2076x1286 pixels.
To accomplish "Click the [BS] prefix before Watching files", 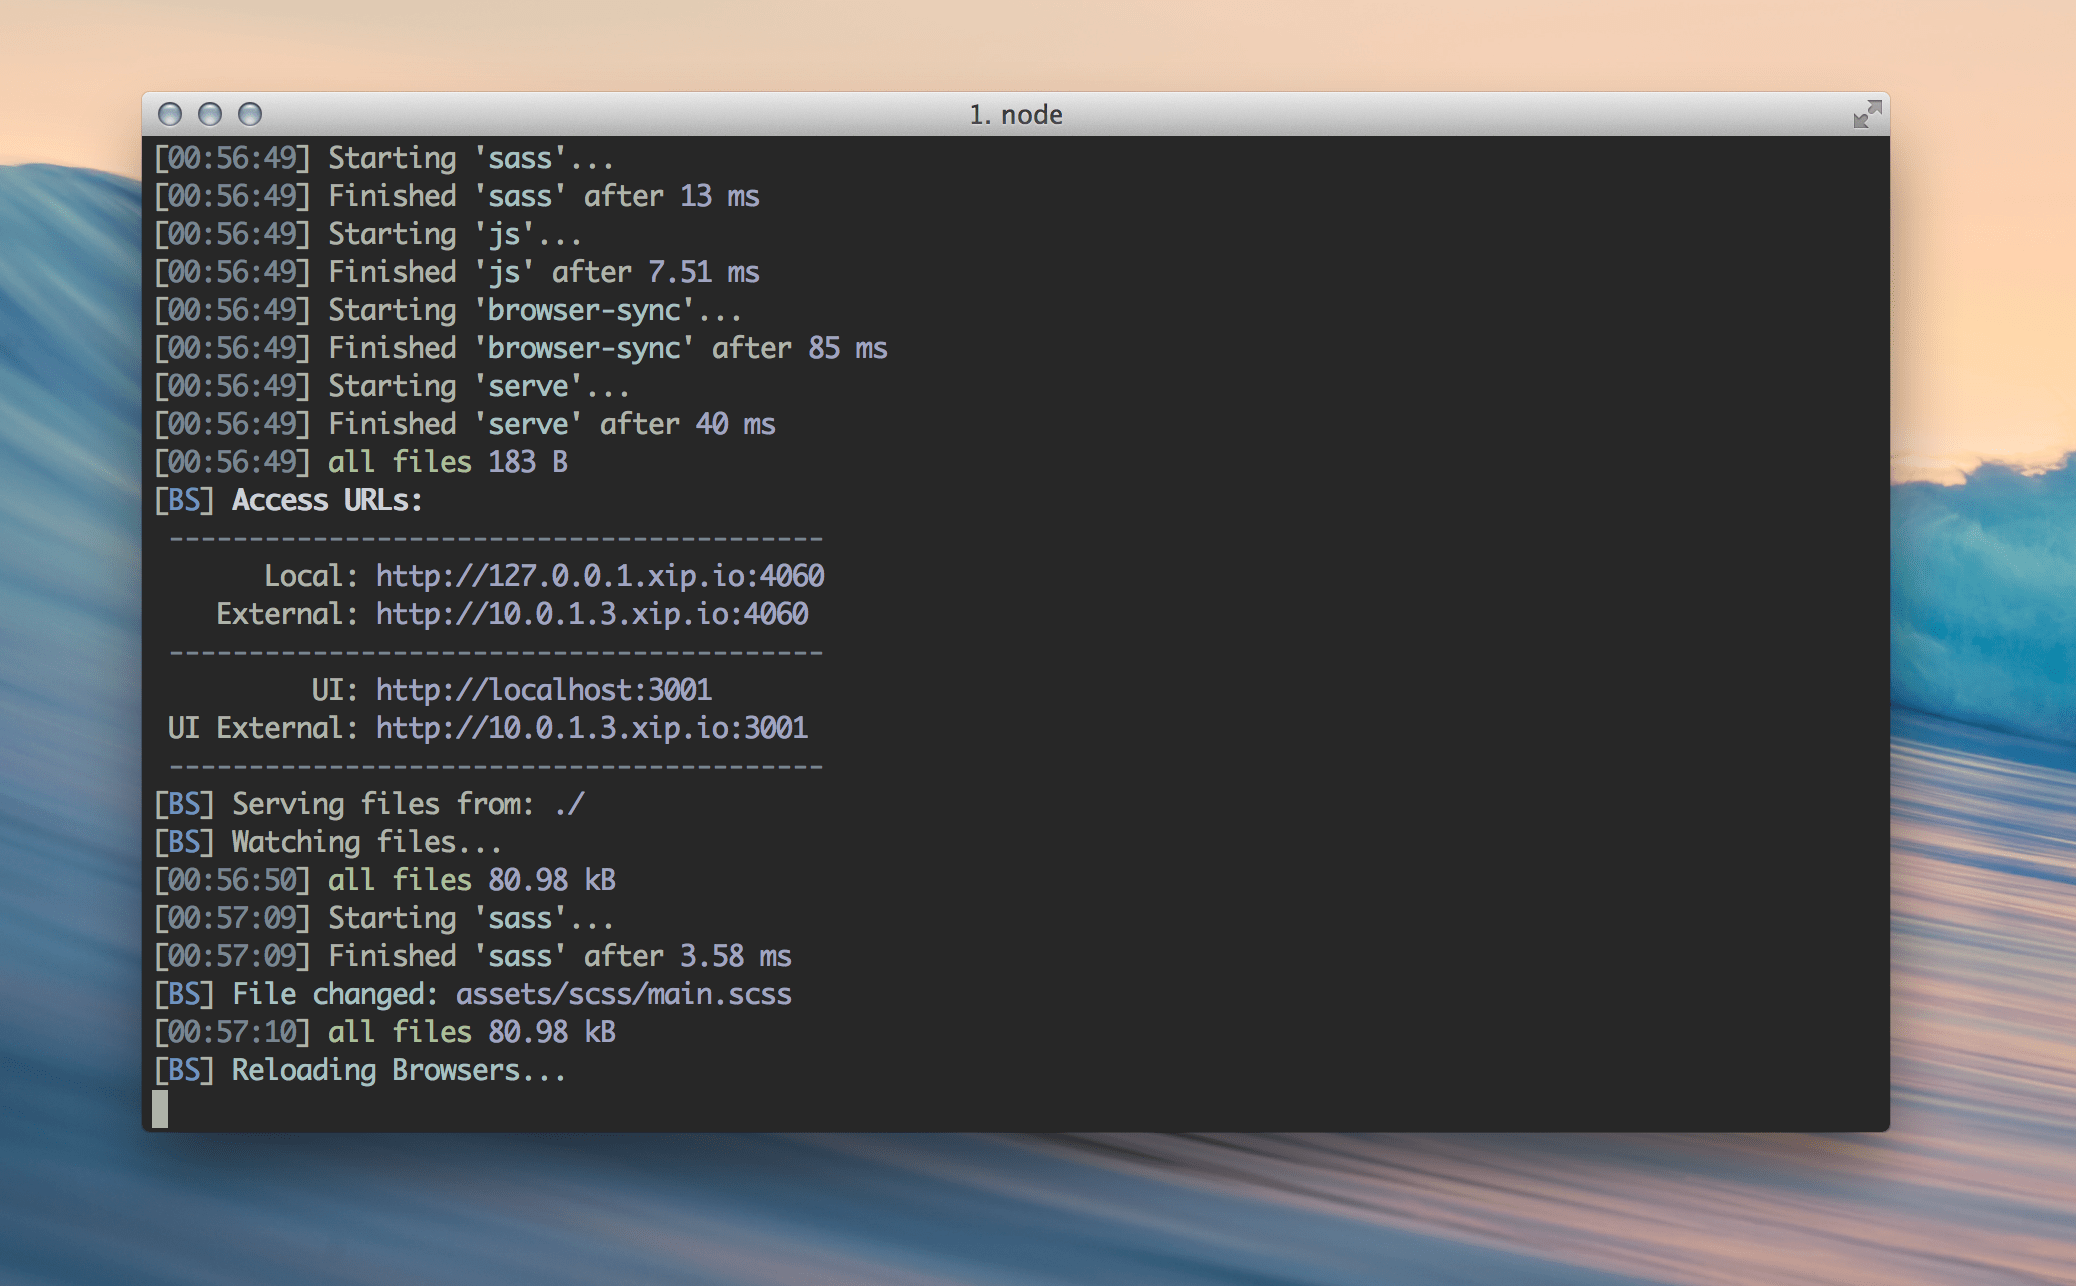I will 183,841.
